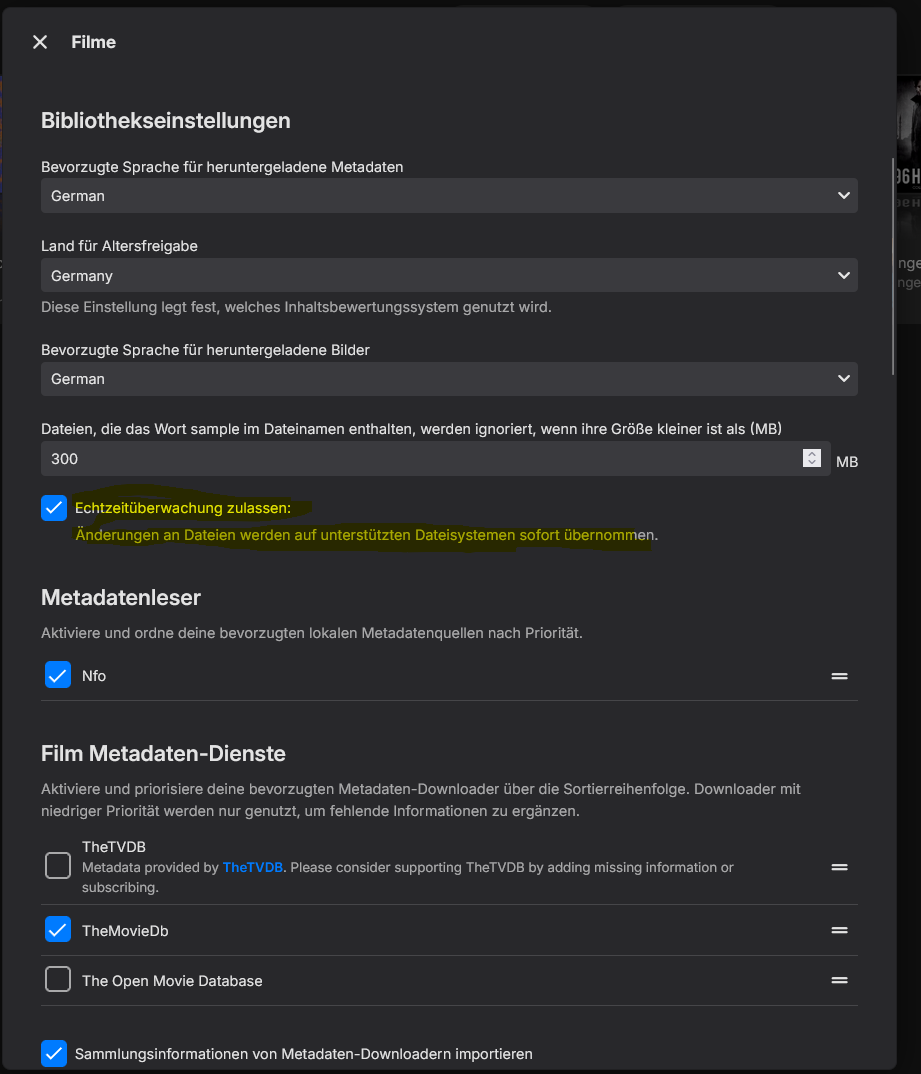Uncheck the Nfo metadata reader

click(x=58, y=675)
